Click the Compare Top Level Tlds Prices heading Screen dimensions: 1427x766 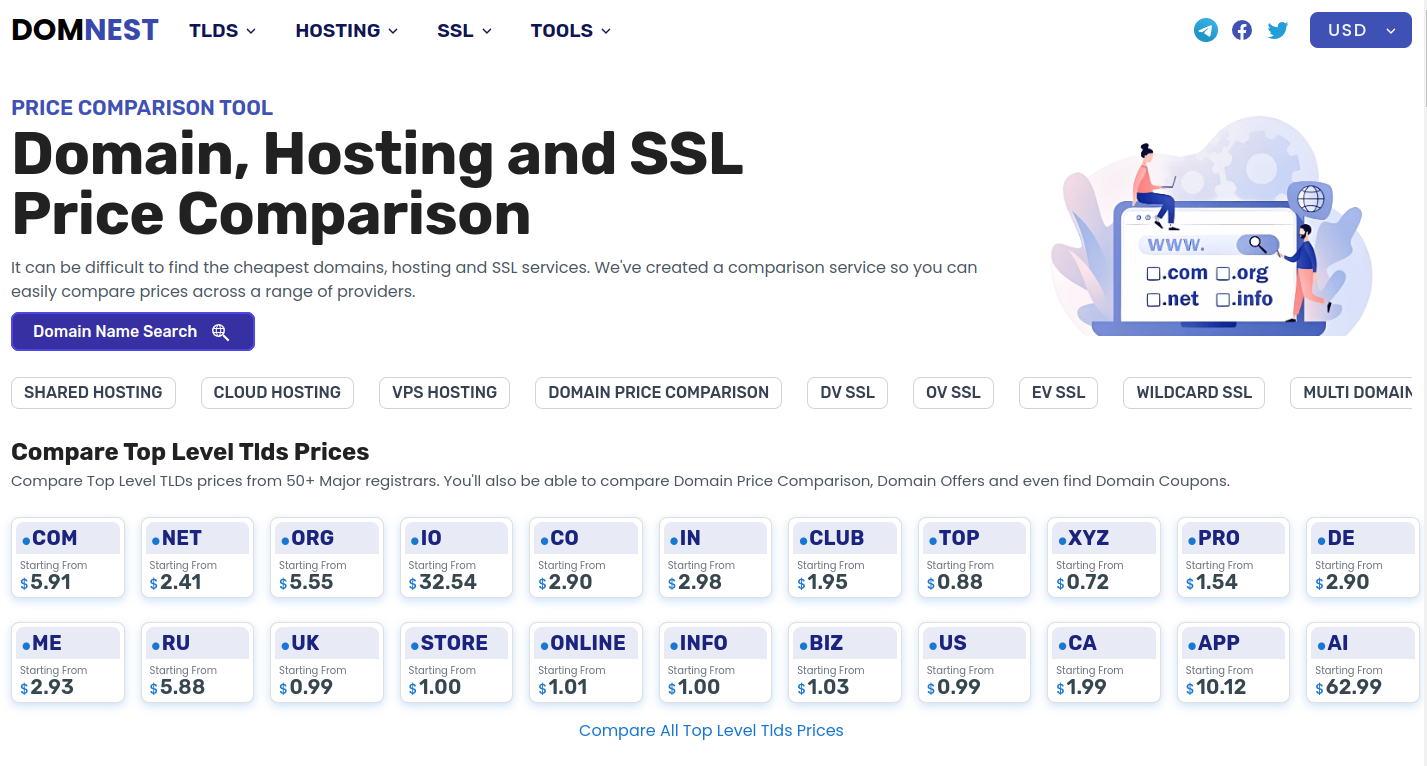tap(190, 452)
